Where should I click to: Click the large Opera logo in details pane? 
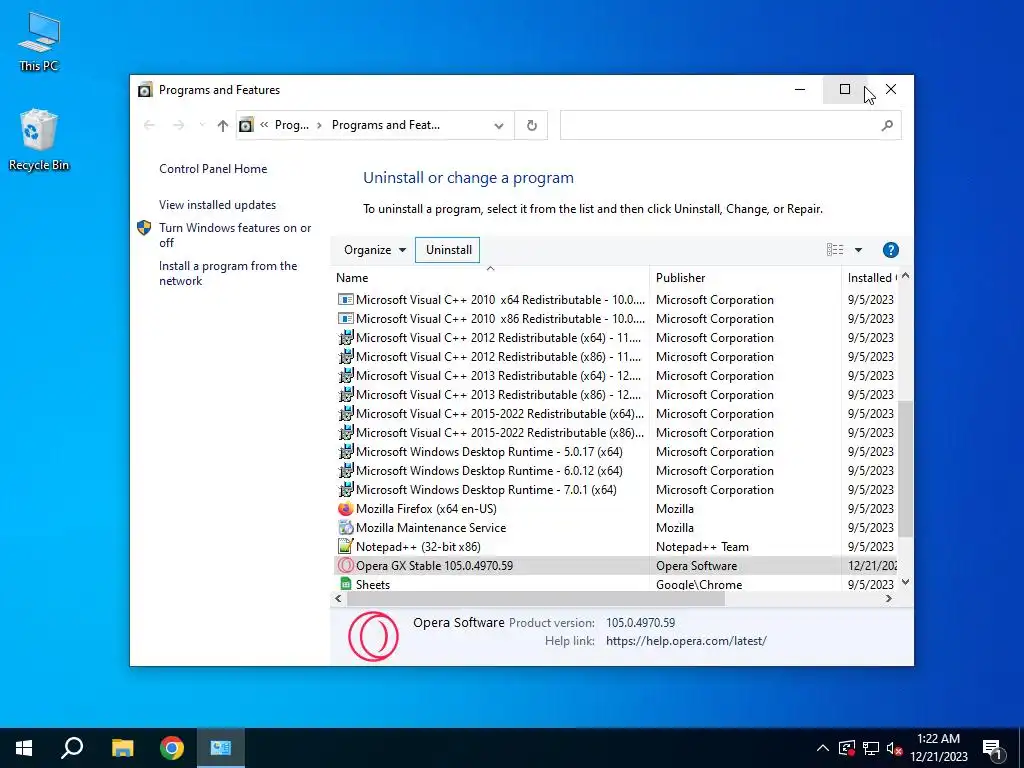[x=373, y=636]
